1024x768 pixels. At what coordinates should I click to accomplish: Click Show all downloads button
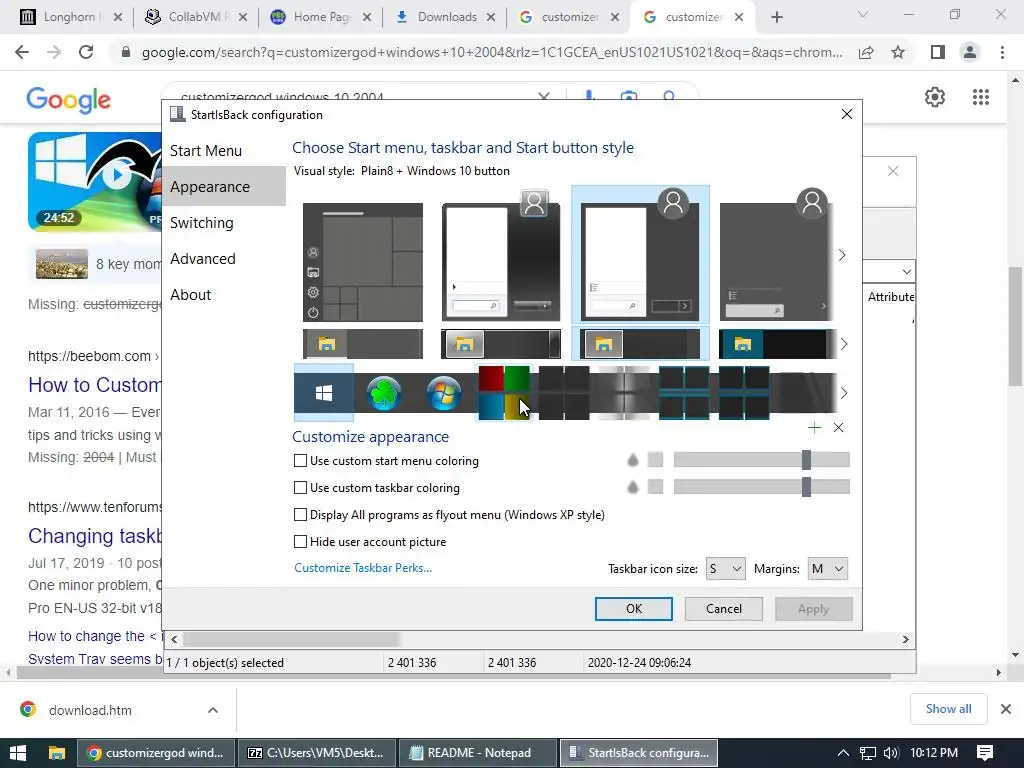948,709
